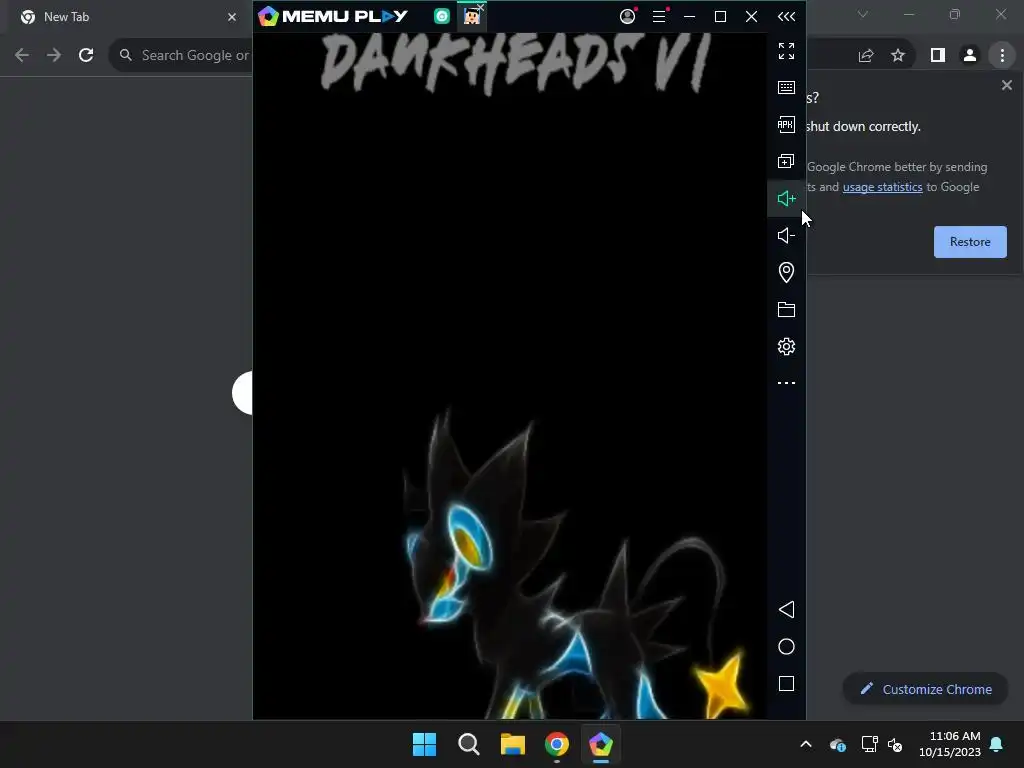Go forward in Chrome navigation
This screenshot has width=1024, height=768.
[54, 56]
